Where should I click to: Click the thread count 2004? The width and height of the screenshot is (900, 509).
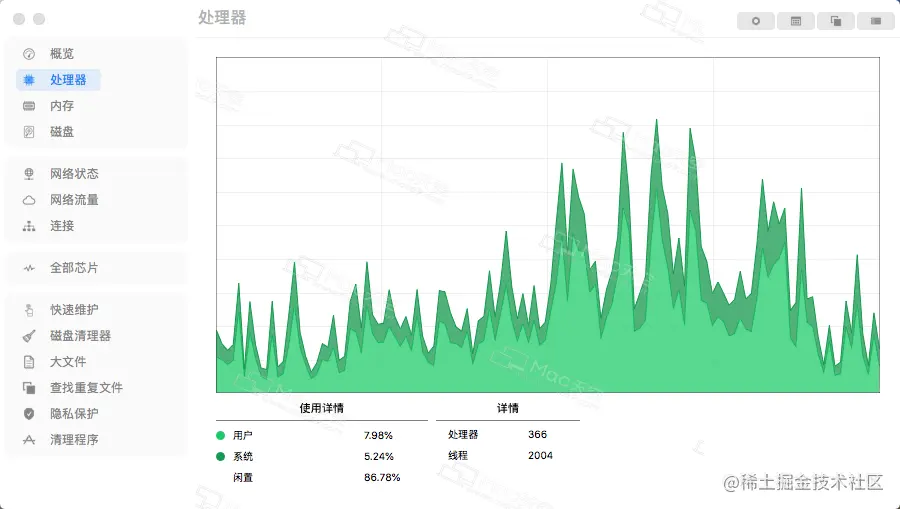click(x=540, y=456)
